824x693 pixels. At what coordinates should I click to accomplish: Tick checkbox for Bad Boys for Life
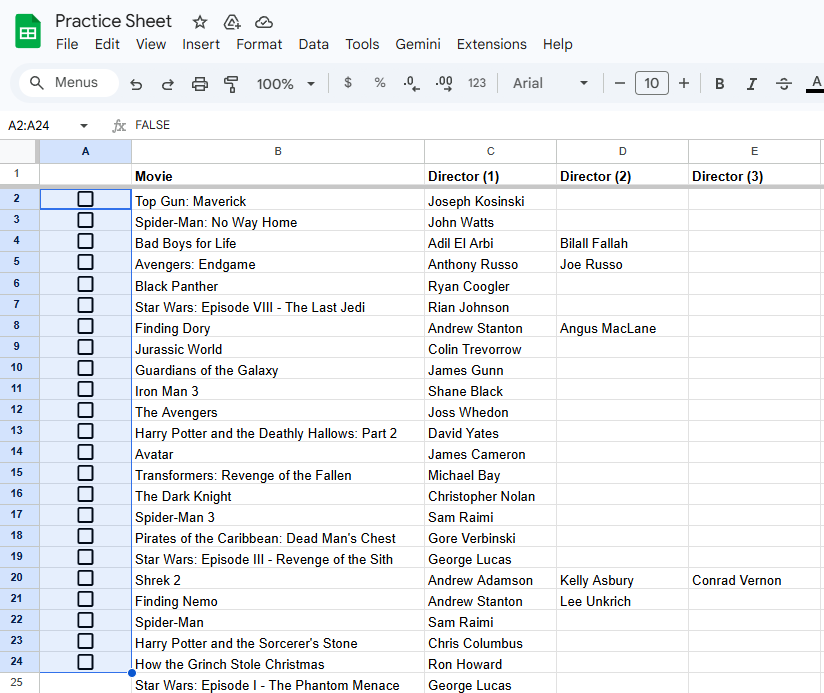click(x=85, y=241)
